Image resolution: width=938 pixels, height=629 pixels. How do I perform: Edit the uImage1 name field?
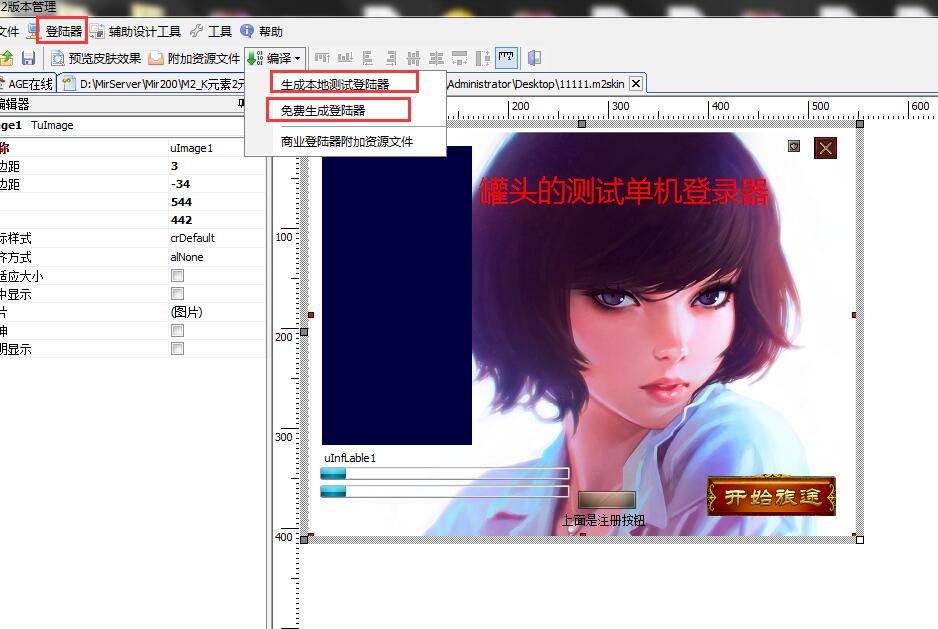[x=216, y=148]
